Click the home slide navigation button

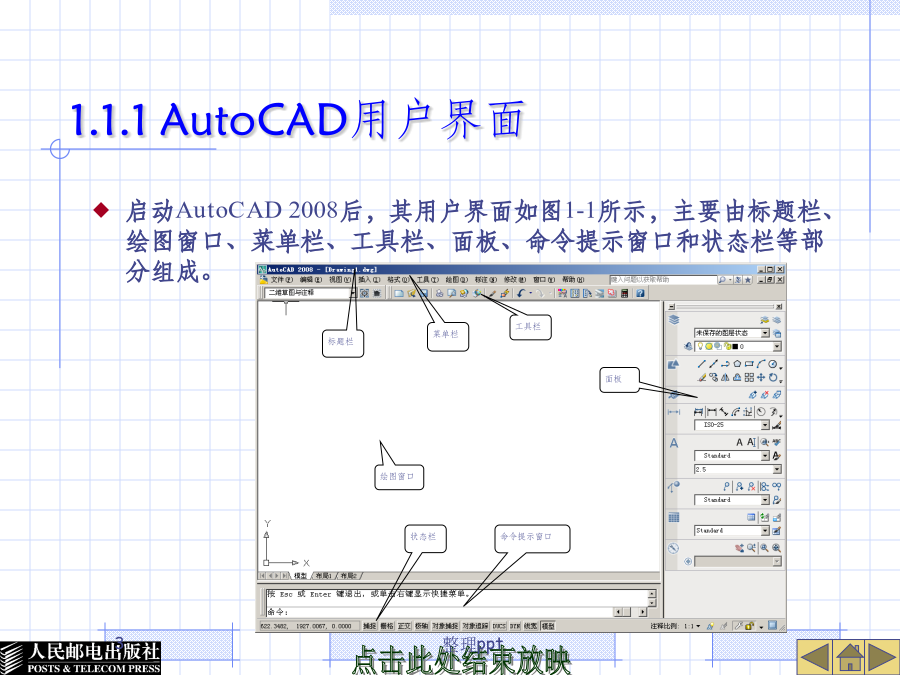pos(850,657)
